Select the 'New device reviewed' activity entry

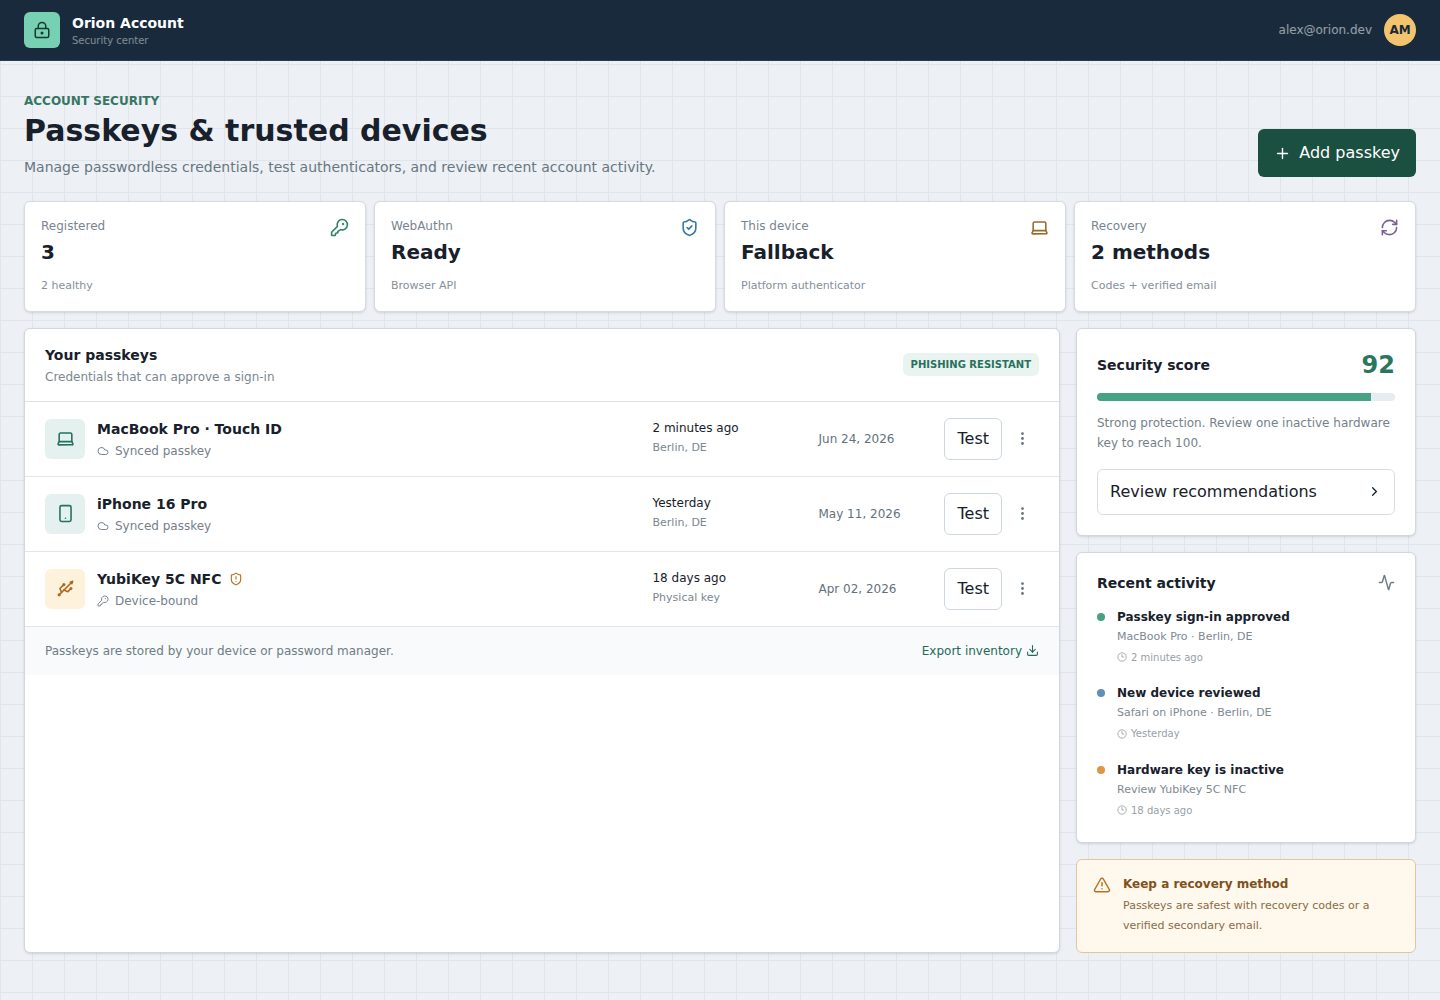point(1246,713)
